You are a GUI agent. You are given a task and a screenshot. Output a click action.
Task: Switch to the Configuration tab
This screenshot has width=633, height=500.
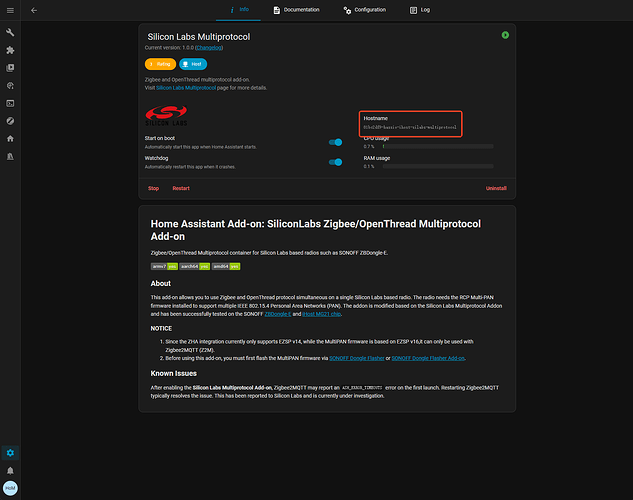coord(365,10)
